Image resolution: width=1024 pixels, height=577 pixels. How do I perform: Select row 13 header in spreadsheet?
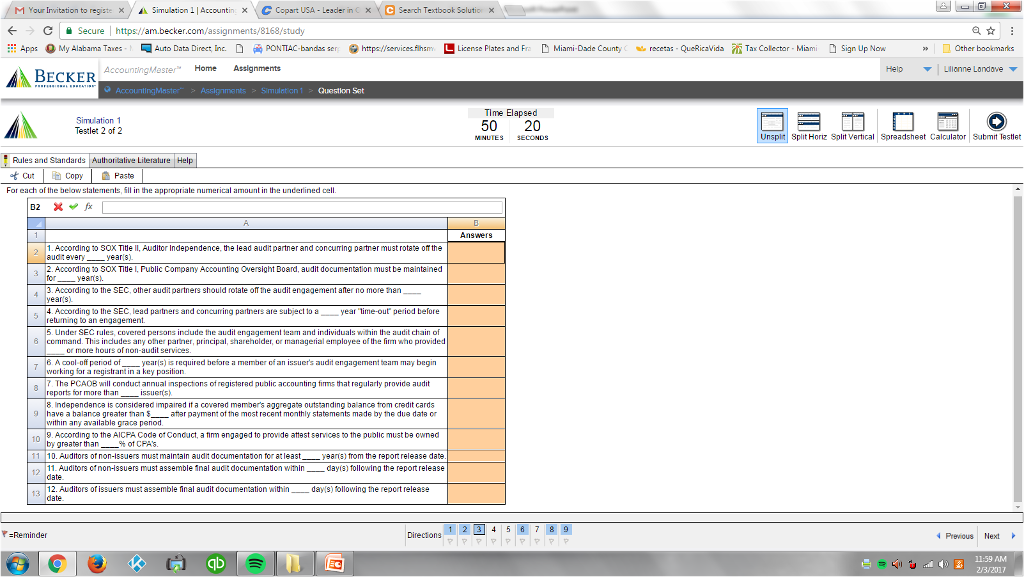pos(36,493)
